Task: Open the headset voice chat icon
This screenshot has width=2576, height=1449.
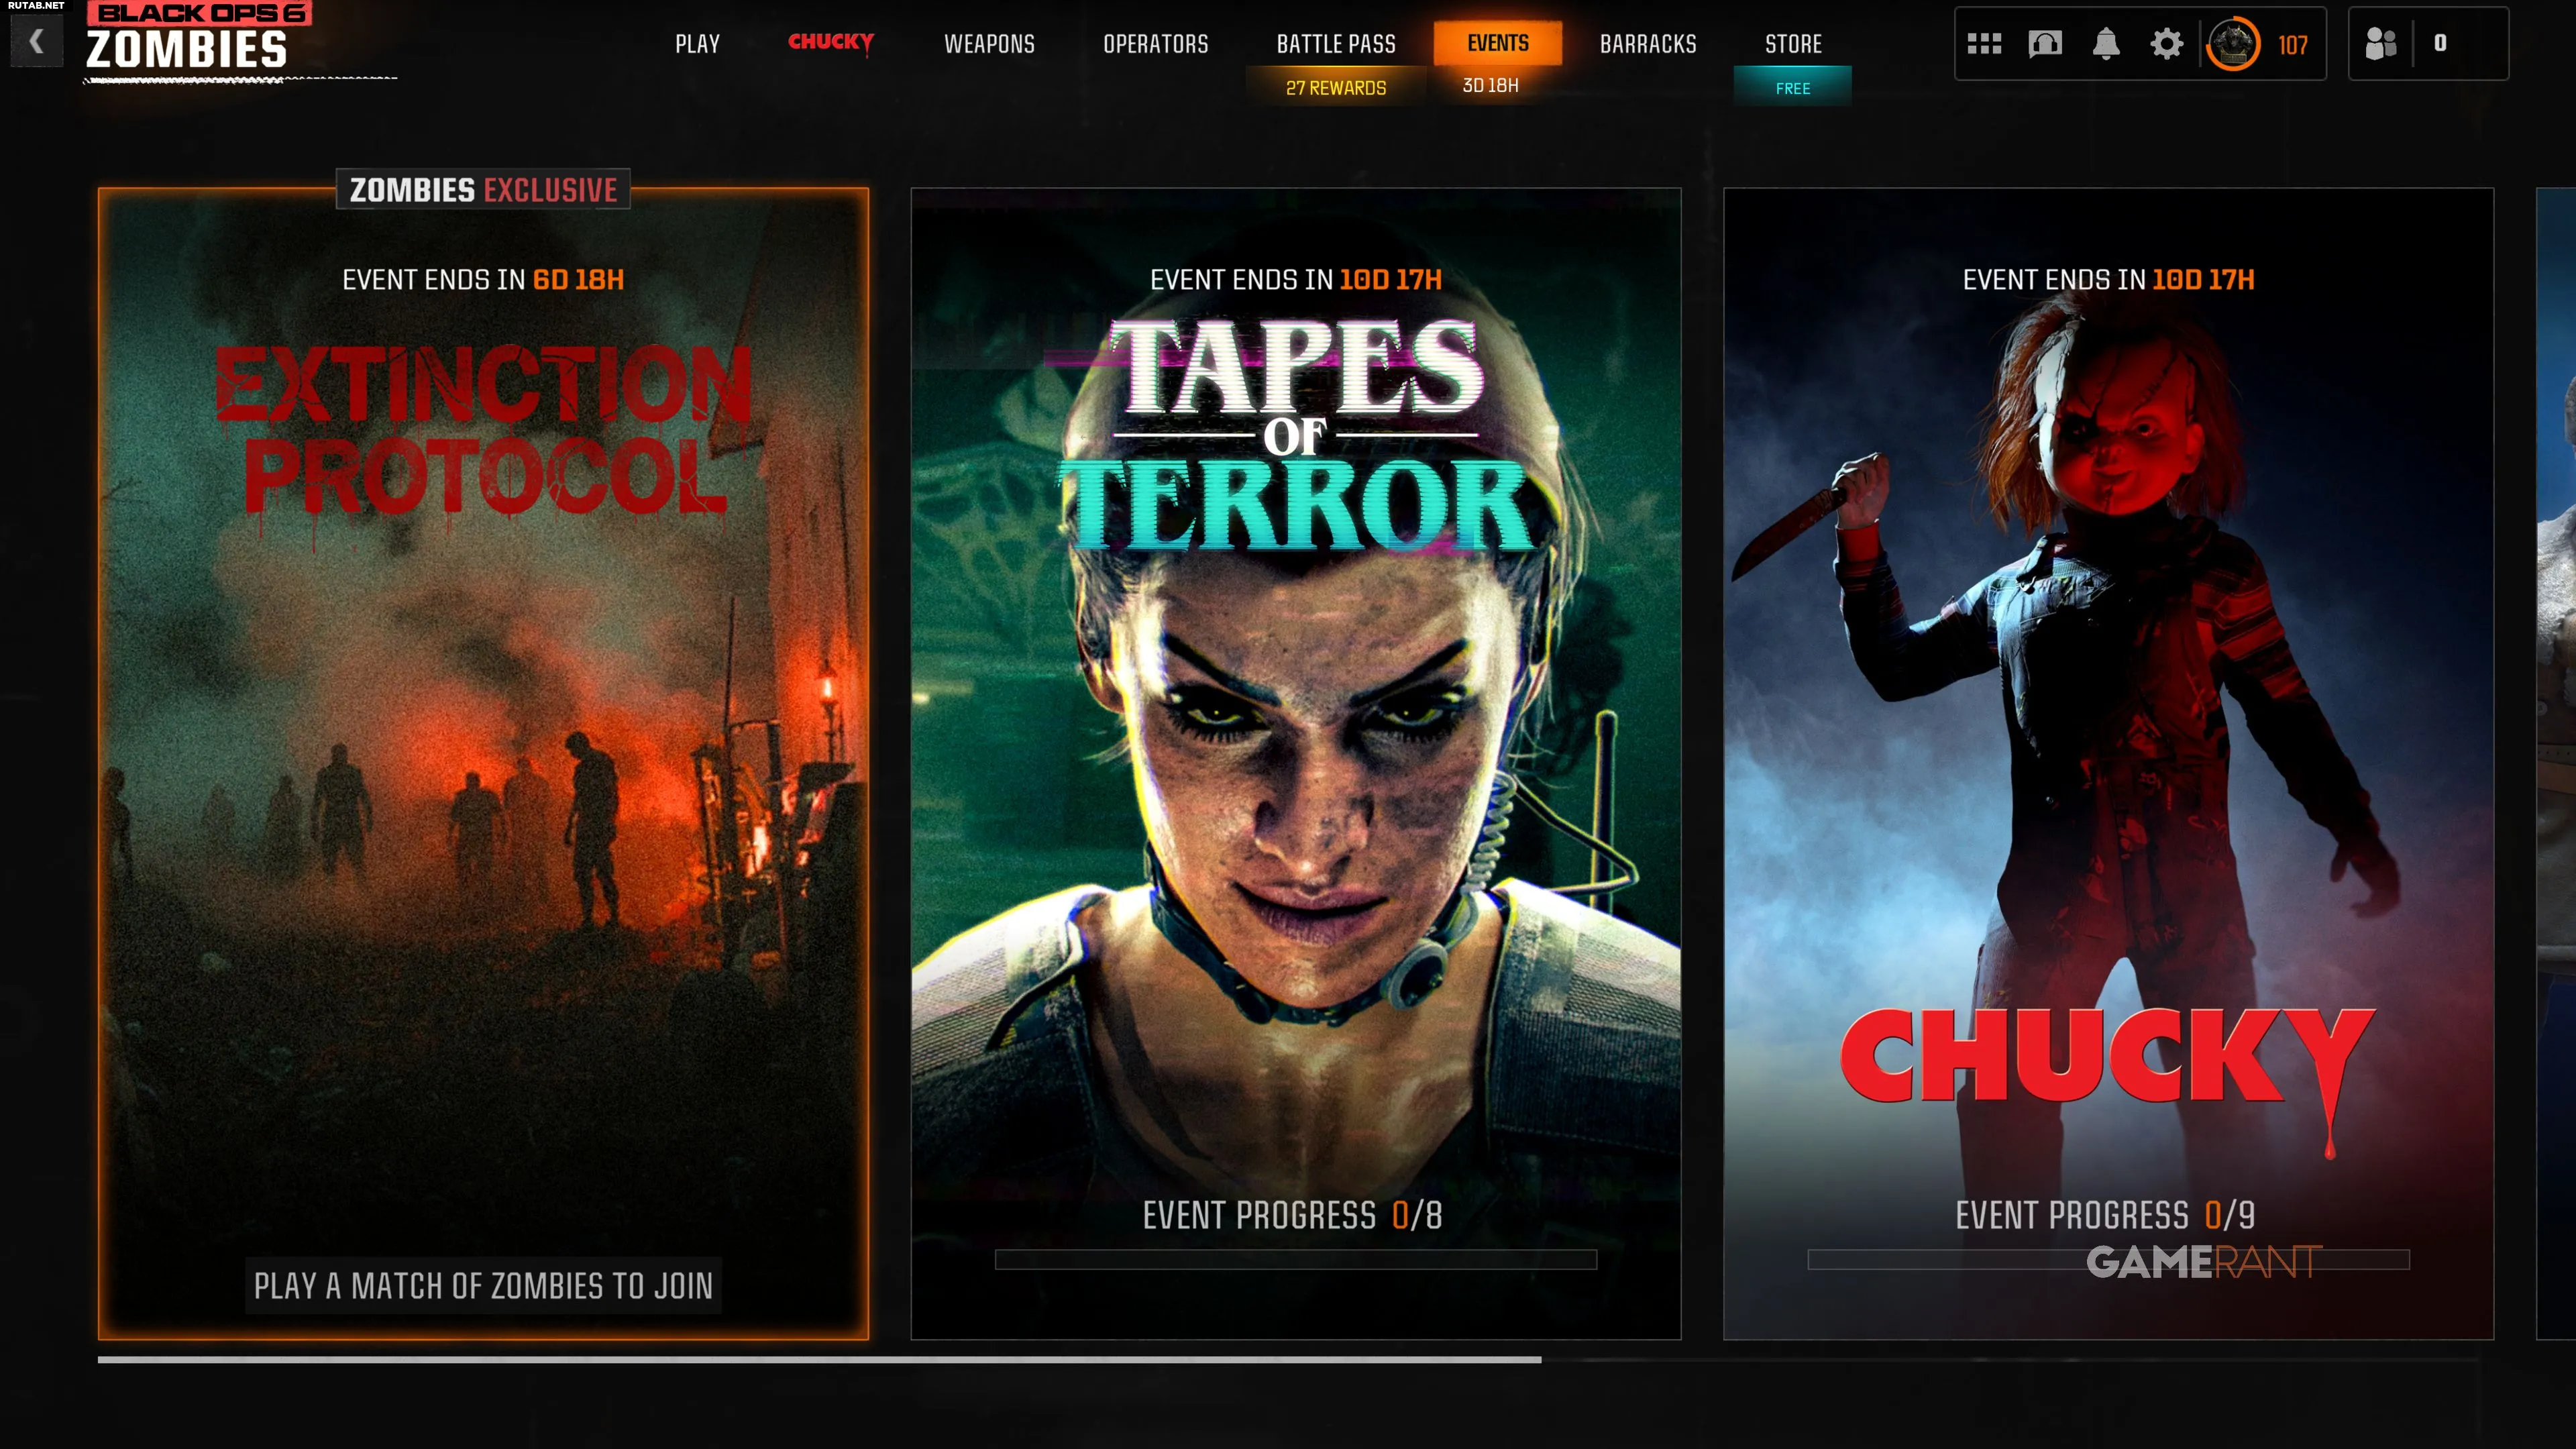Action: tap(2045, 44)
